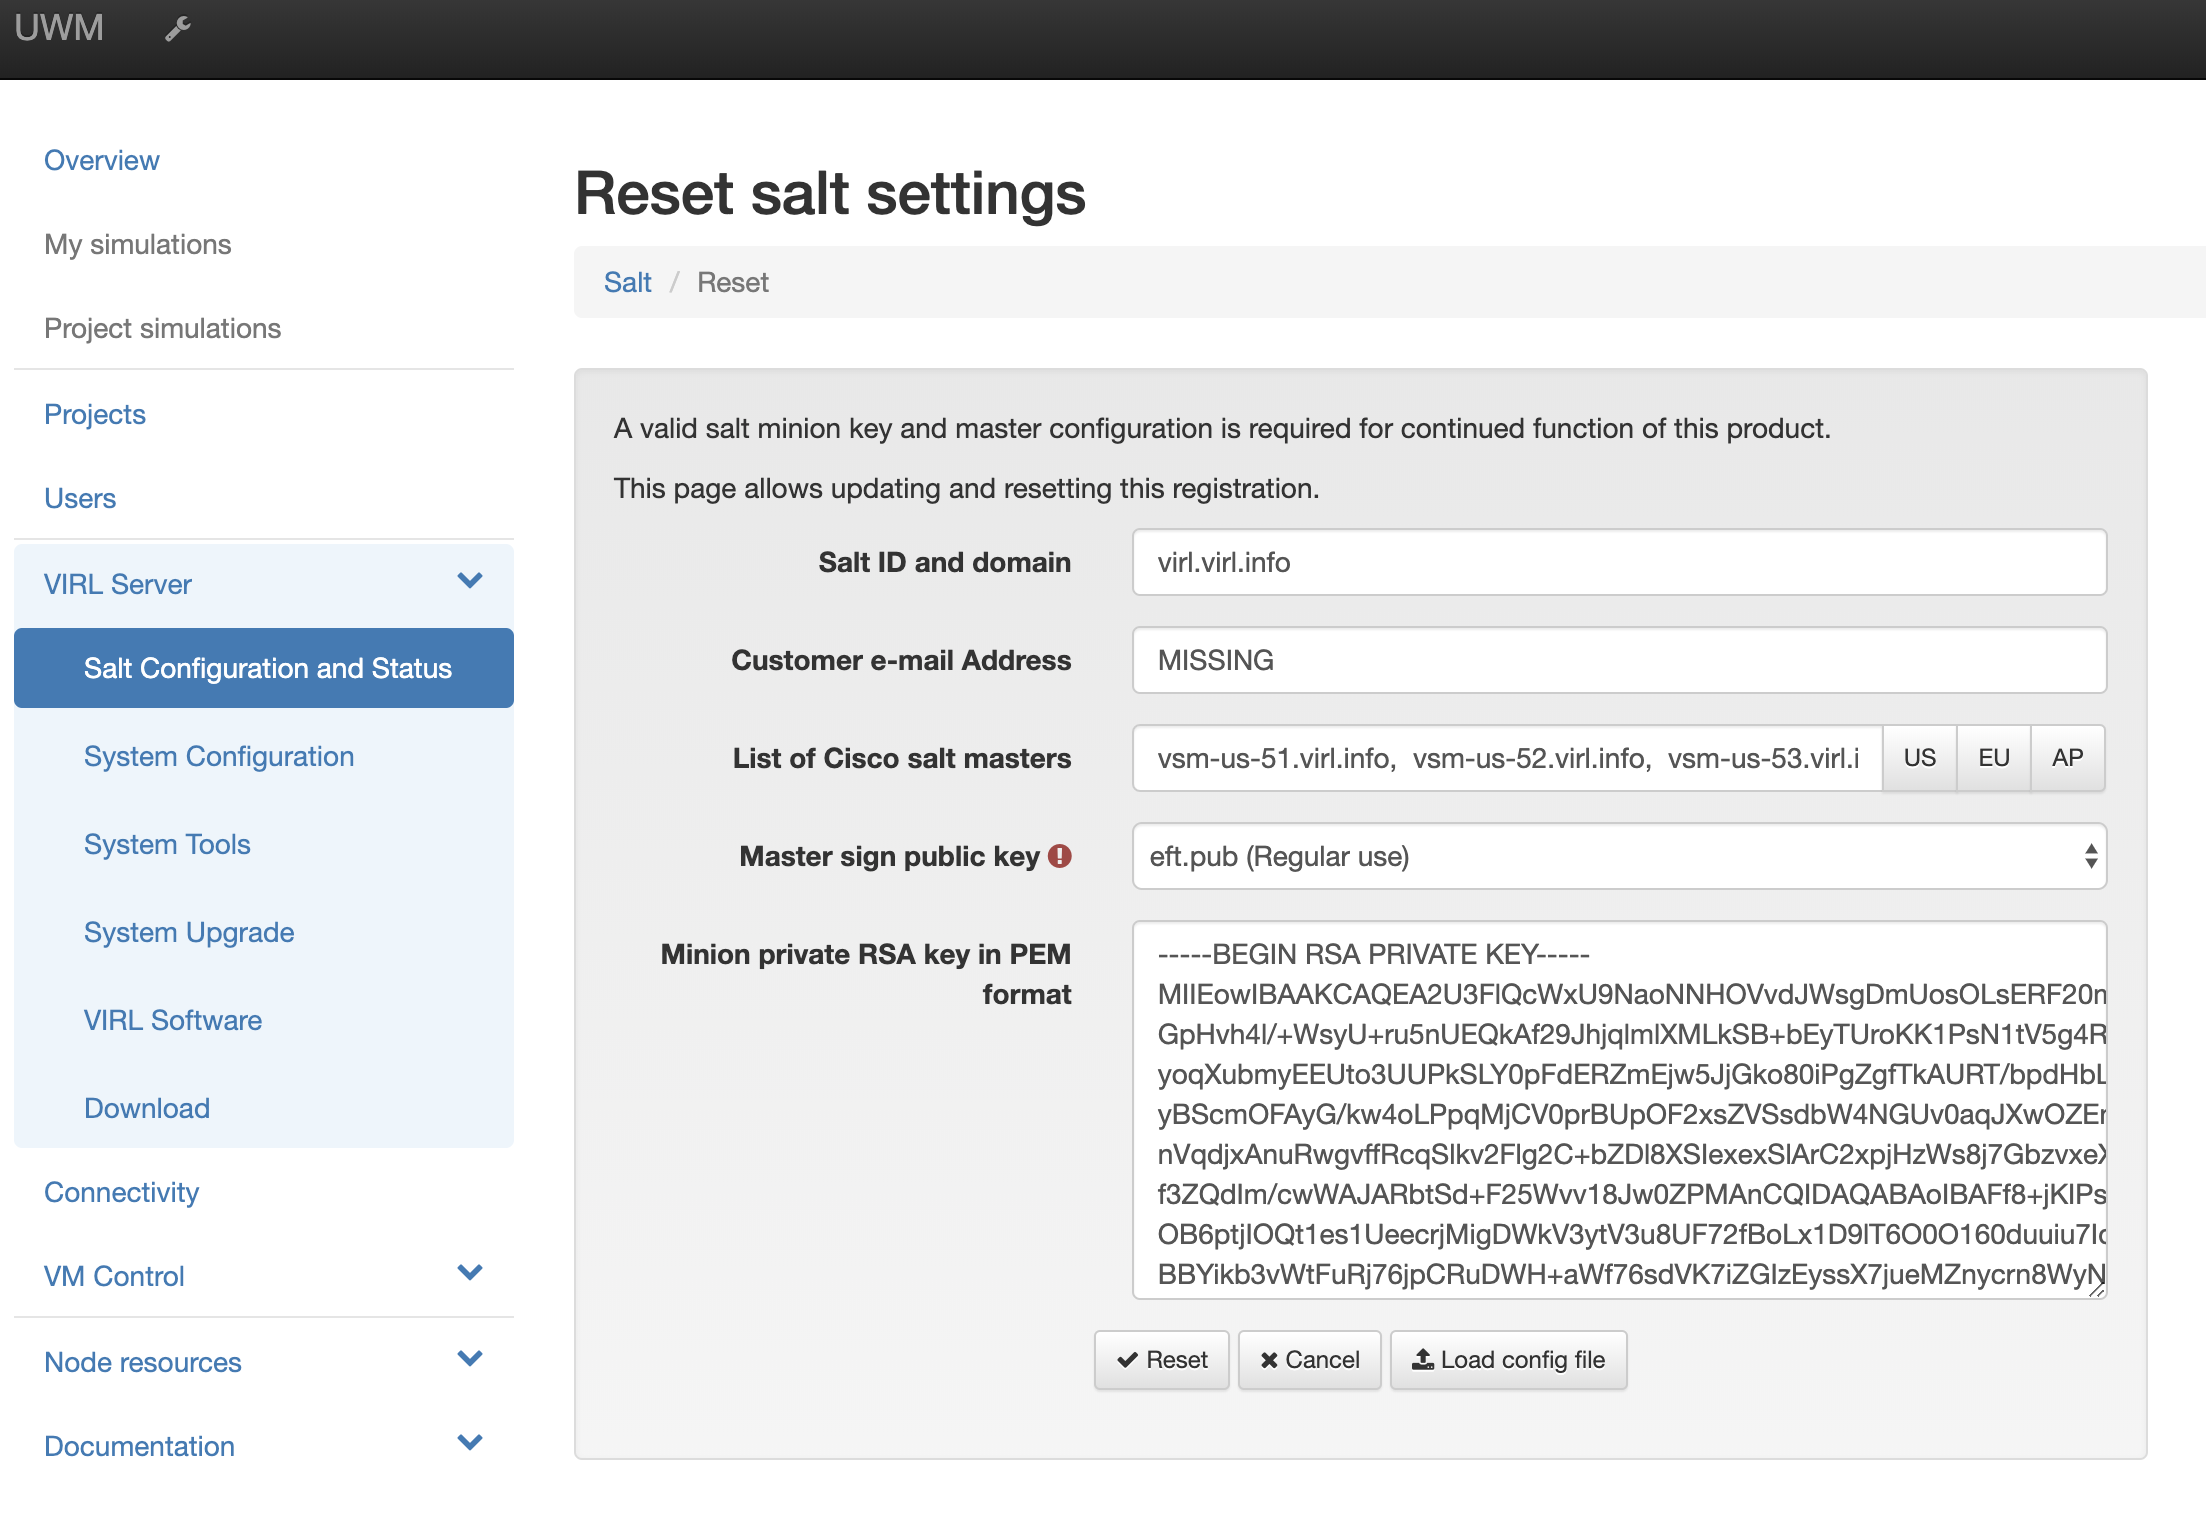Click the UWM logo text

(x=59, y=27)
